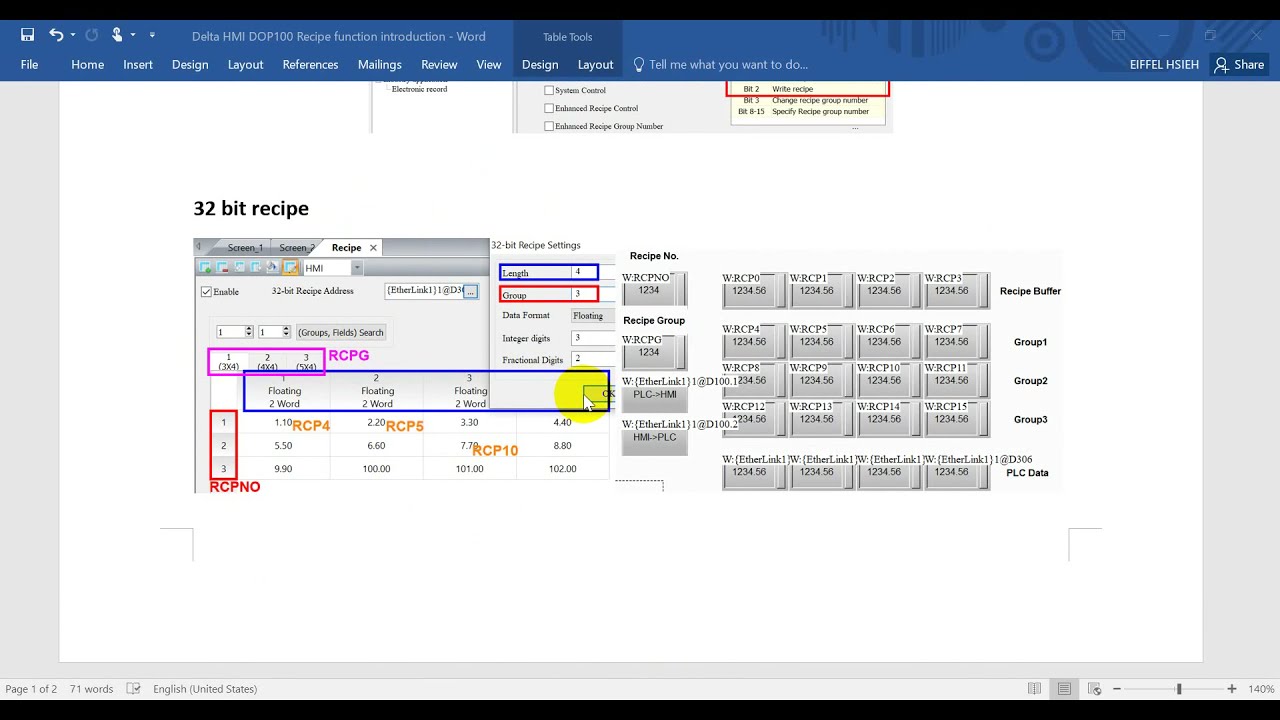Click the zoom slider handle
Image resolution: width=1280 pixels, height=720 pixels.
tap(1179, 689)
